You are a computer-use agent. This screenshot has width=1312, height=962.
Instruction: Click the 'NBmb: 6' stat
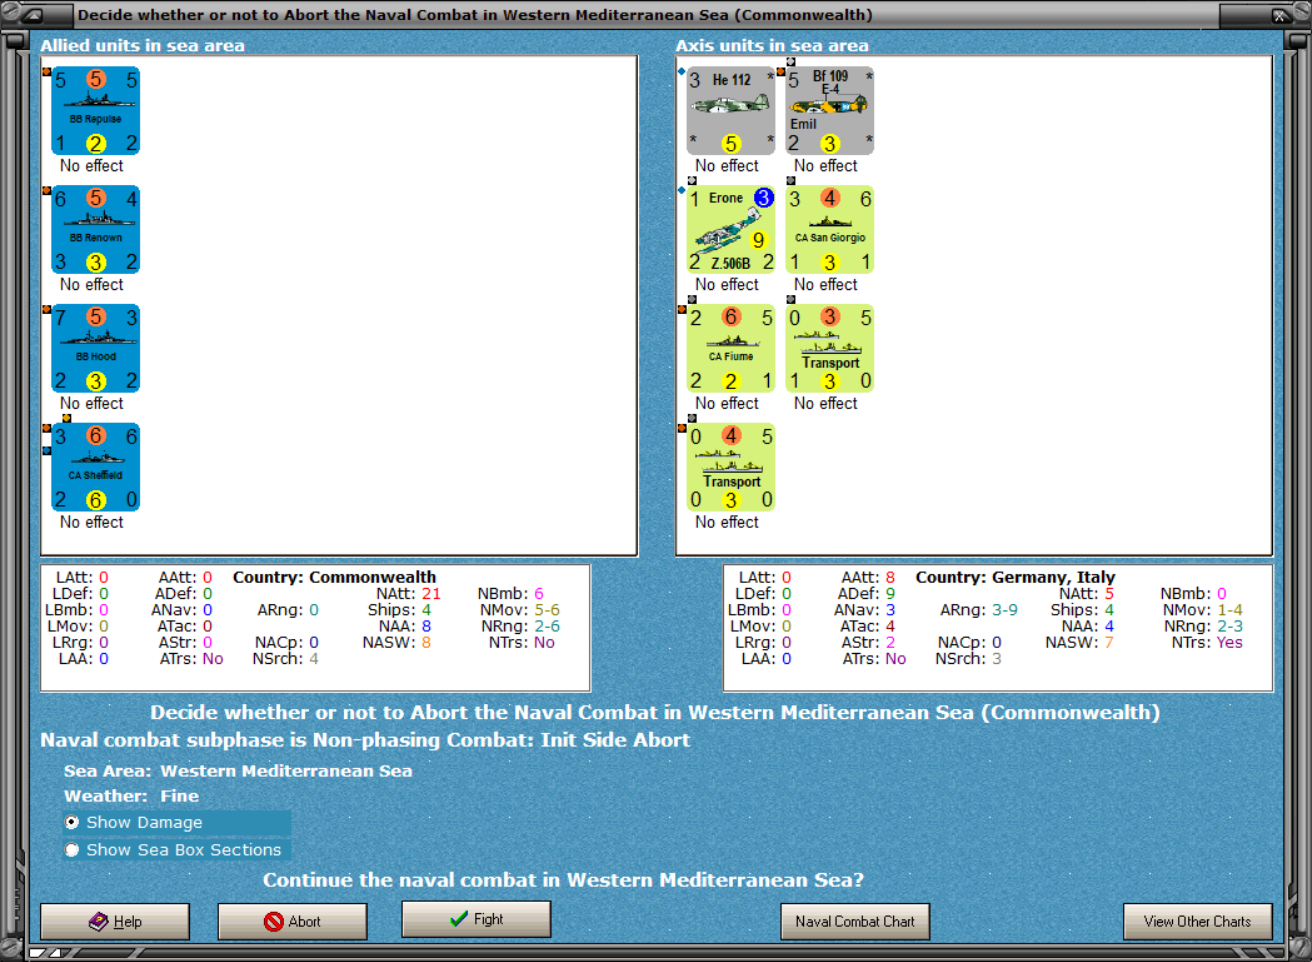(511, 594)
